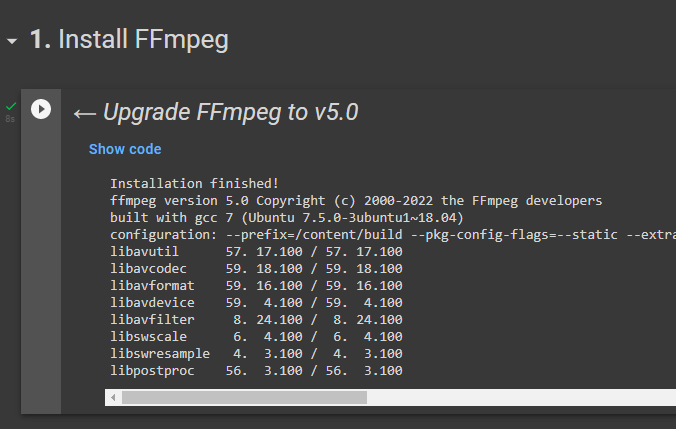The width and height of the screenshot is (676, 429).
Task: Select the 1. Install FFmpeg heading
Action: pyautogui.click(x=129, y=40)
